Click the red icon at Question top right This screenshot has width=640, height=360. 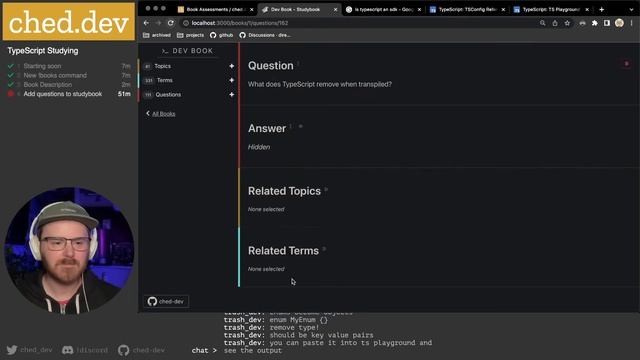click(627, 64)
